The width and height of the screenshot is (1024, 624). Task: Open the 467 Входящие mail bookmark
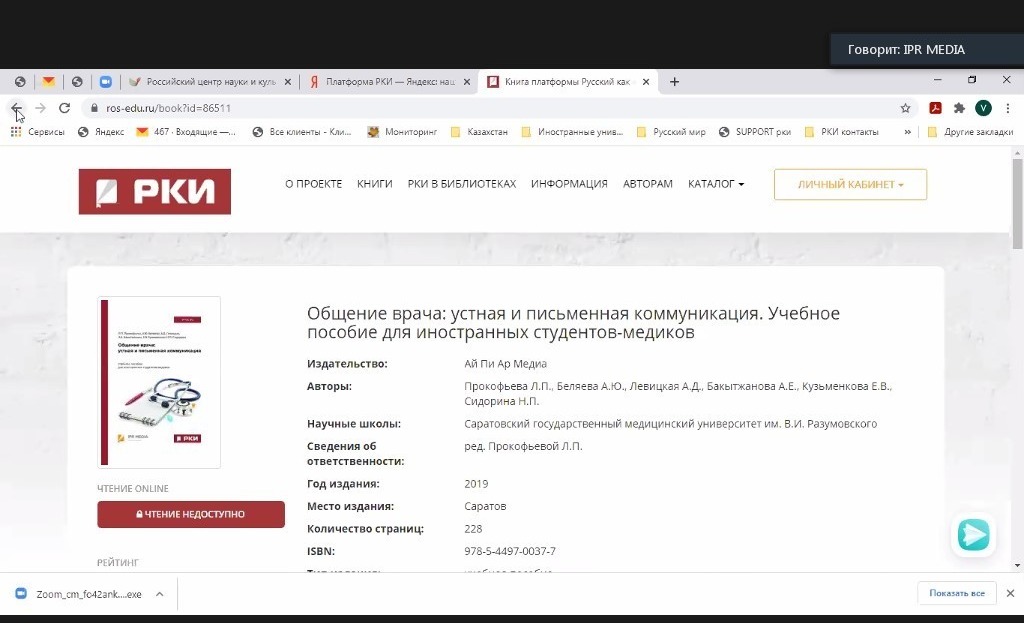pyautogui.click(x=186, y=132)
